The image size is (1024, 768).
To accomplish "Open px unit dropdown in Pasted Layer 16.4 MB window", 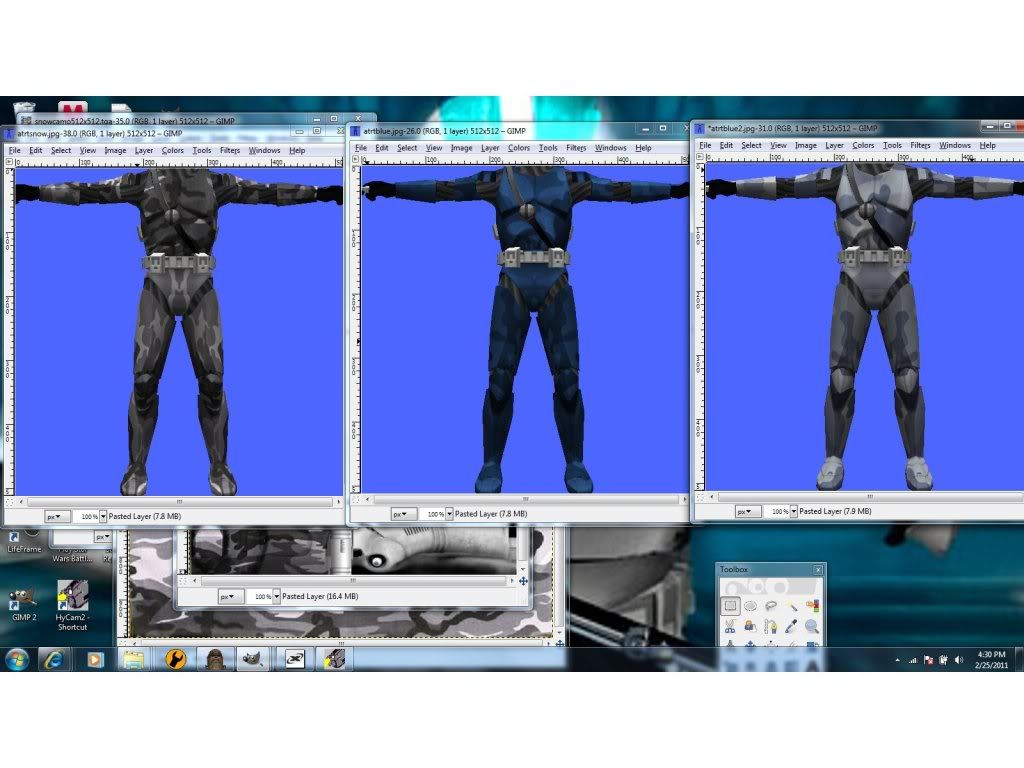I will [231, 596].
